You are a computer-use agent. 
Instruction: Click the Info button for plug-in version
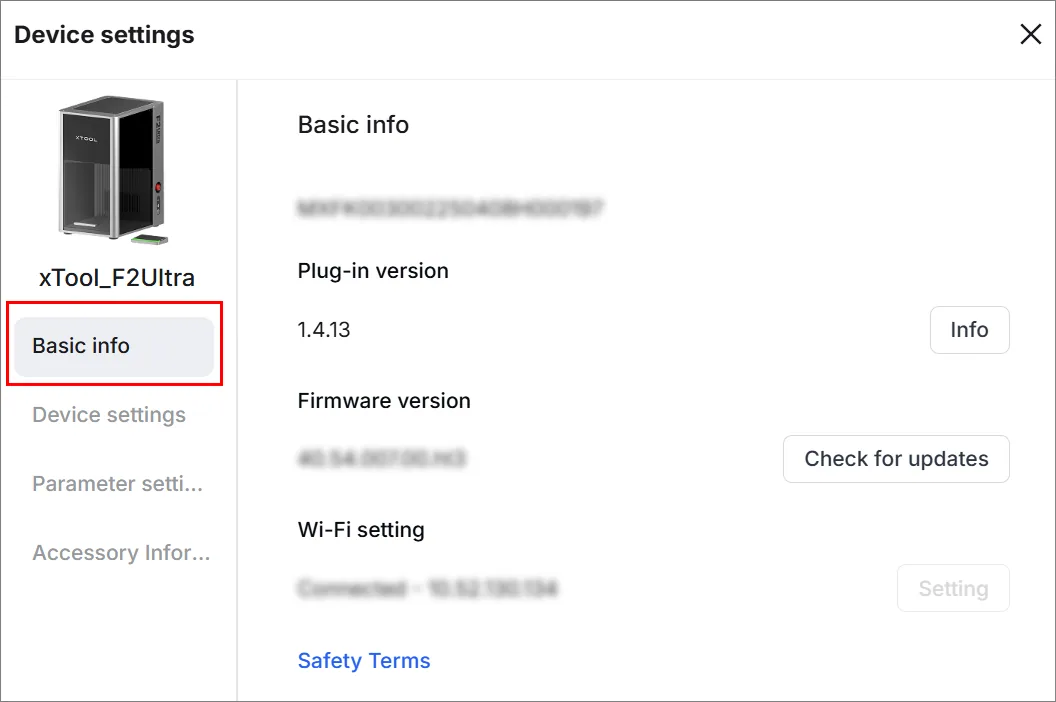pos(969,330)
